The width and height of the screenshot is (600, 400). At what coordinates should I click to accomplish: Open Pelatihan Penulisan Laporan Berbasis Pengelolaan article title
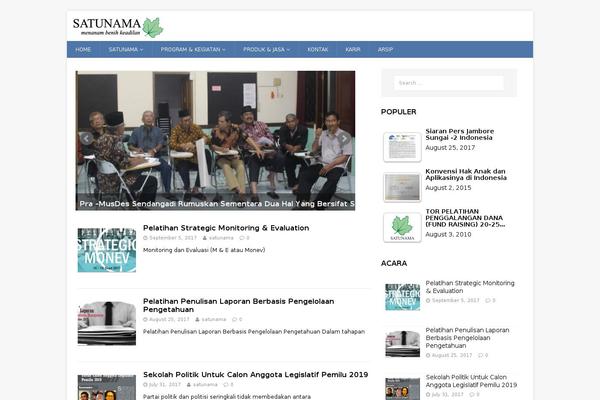coord(238,305)
